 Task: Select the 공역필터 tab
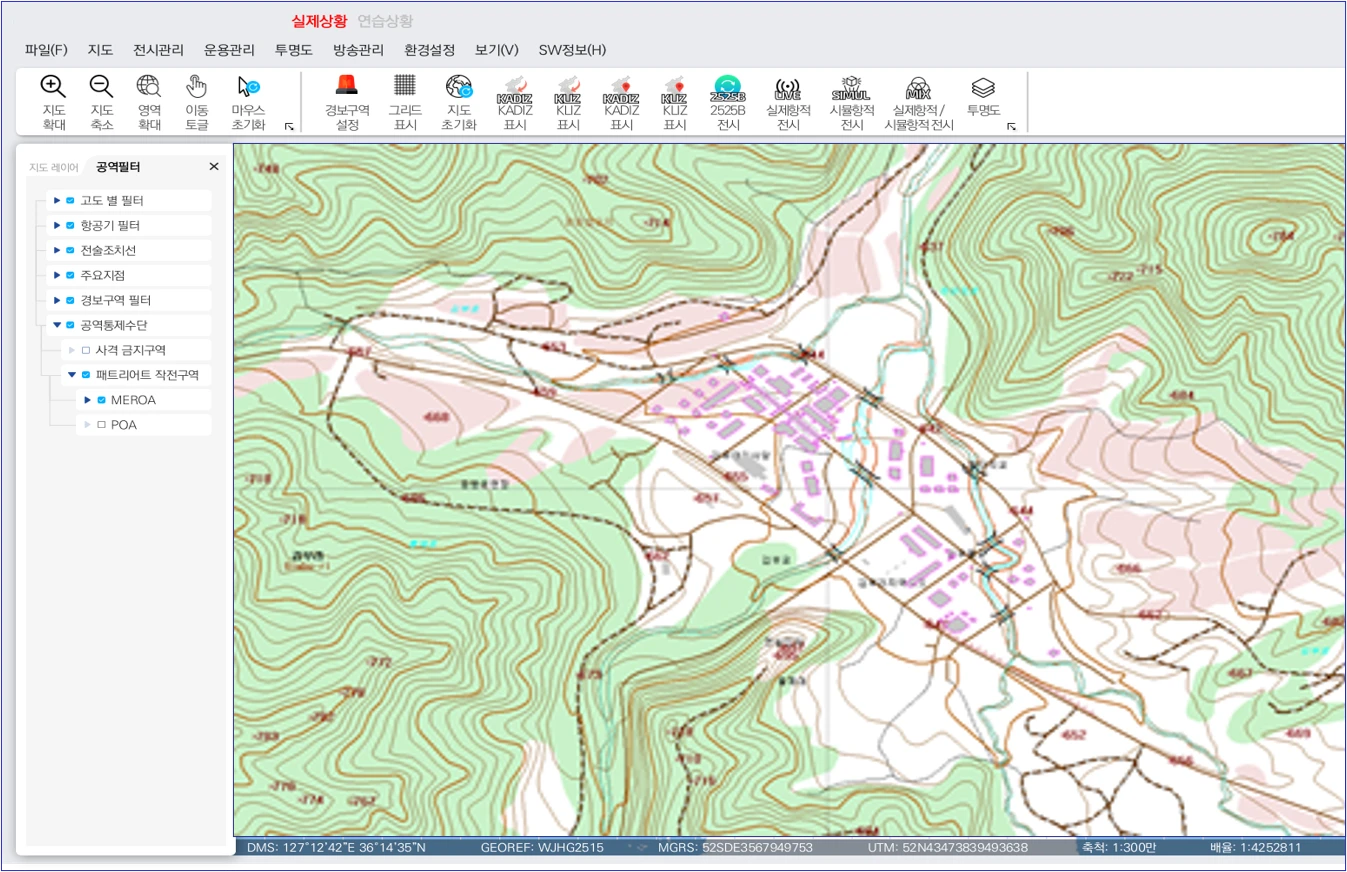(x=118, y=167)
